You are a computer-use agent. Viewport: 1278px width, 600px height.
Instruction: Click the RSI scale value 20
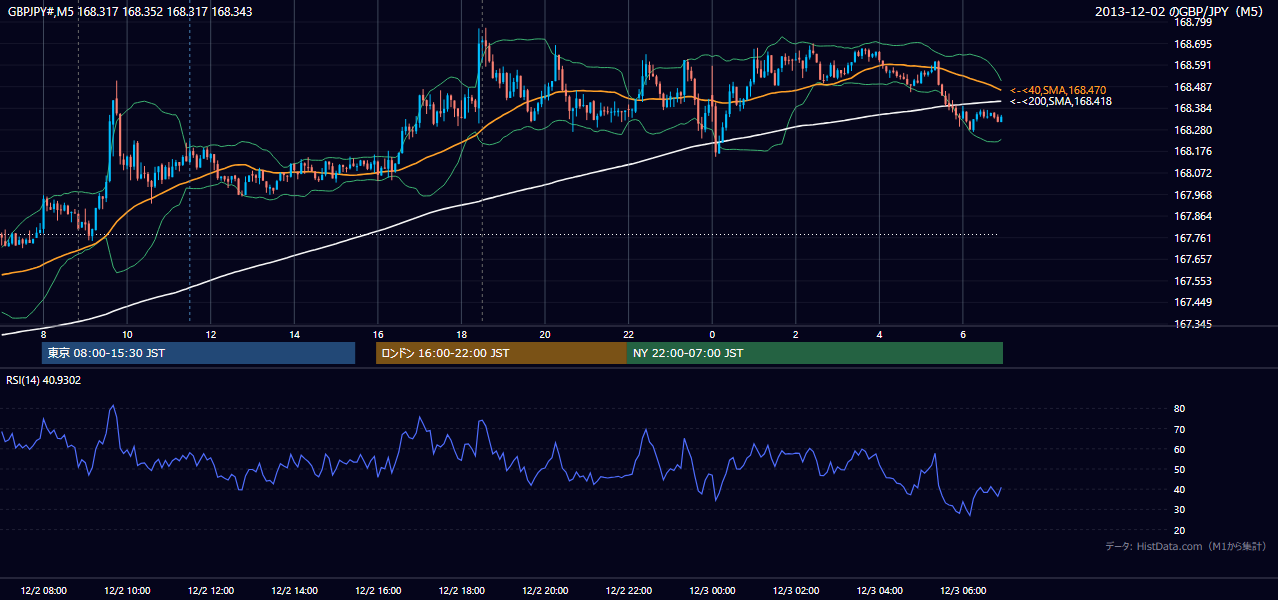pos(1180,531)
